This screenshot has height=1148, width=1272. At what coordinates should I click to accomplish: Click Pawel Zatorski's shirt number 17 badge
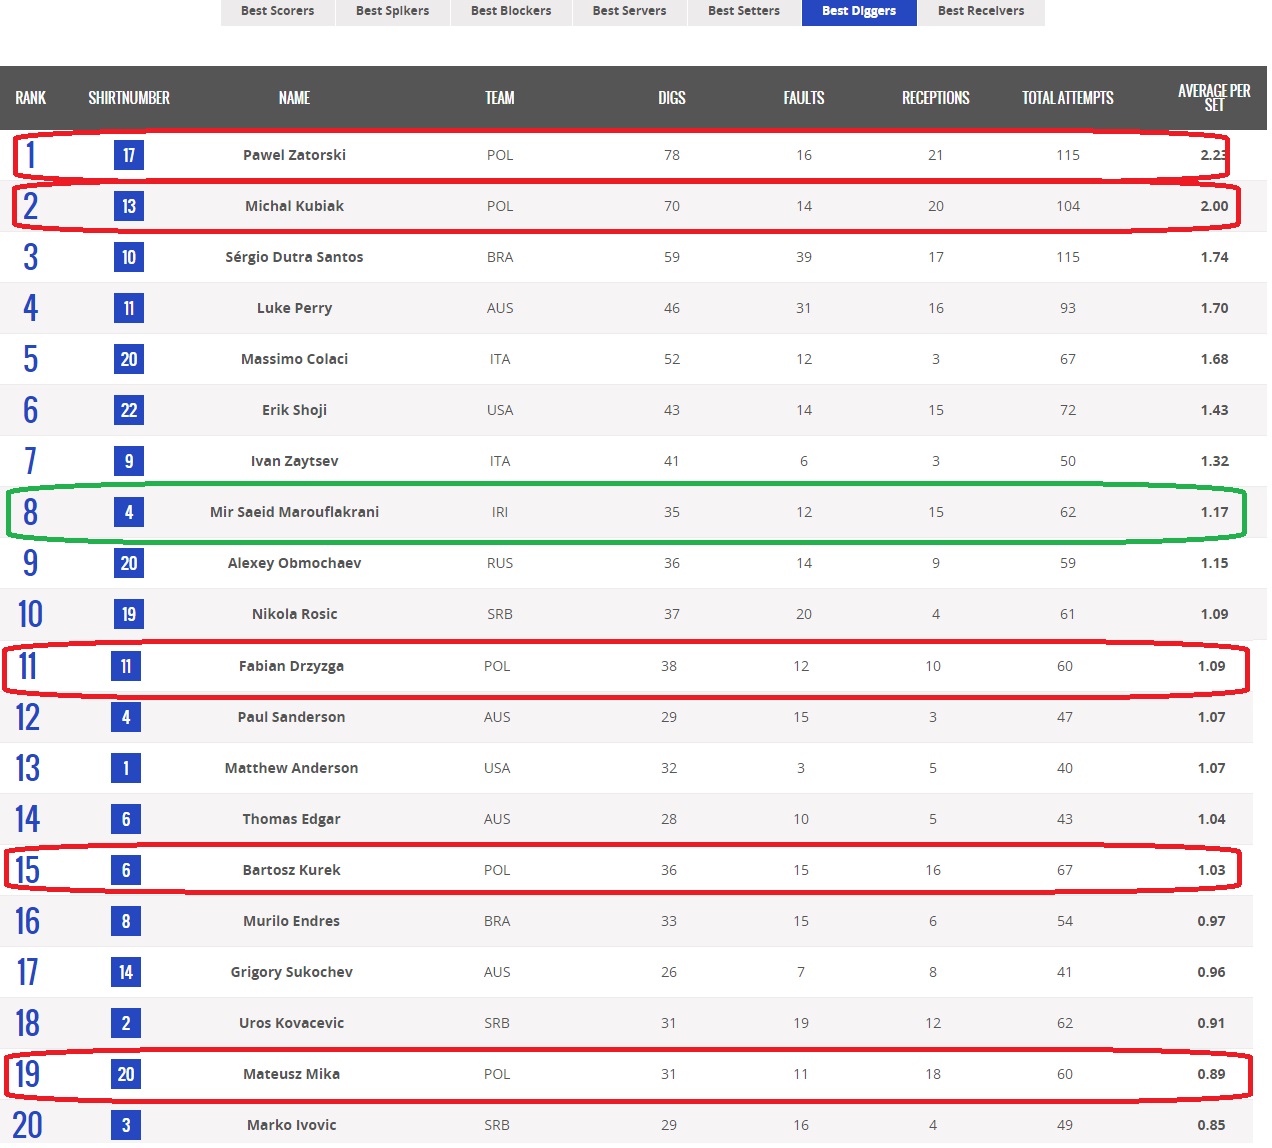coord(129,155)
